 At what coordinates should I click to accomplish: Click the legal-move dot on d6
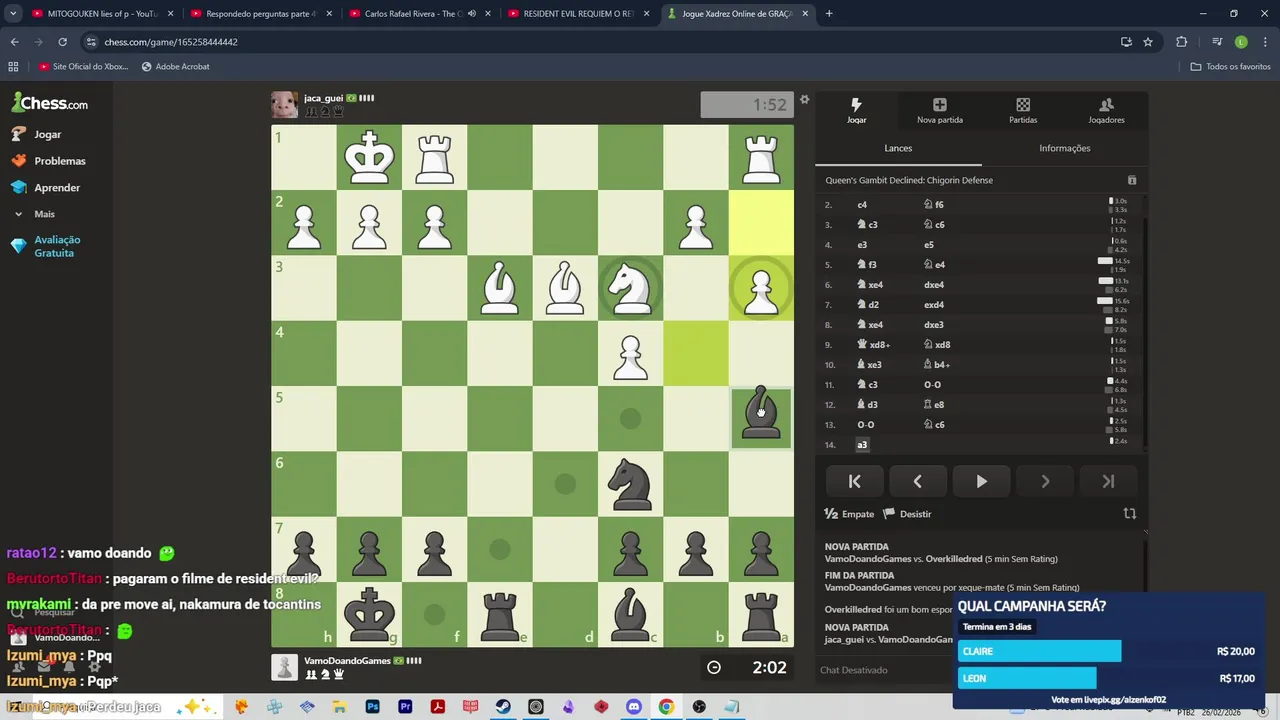click(x=565, y=484)
